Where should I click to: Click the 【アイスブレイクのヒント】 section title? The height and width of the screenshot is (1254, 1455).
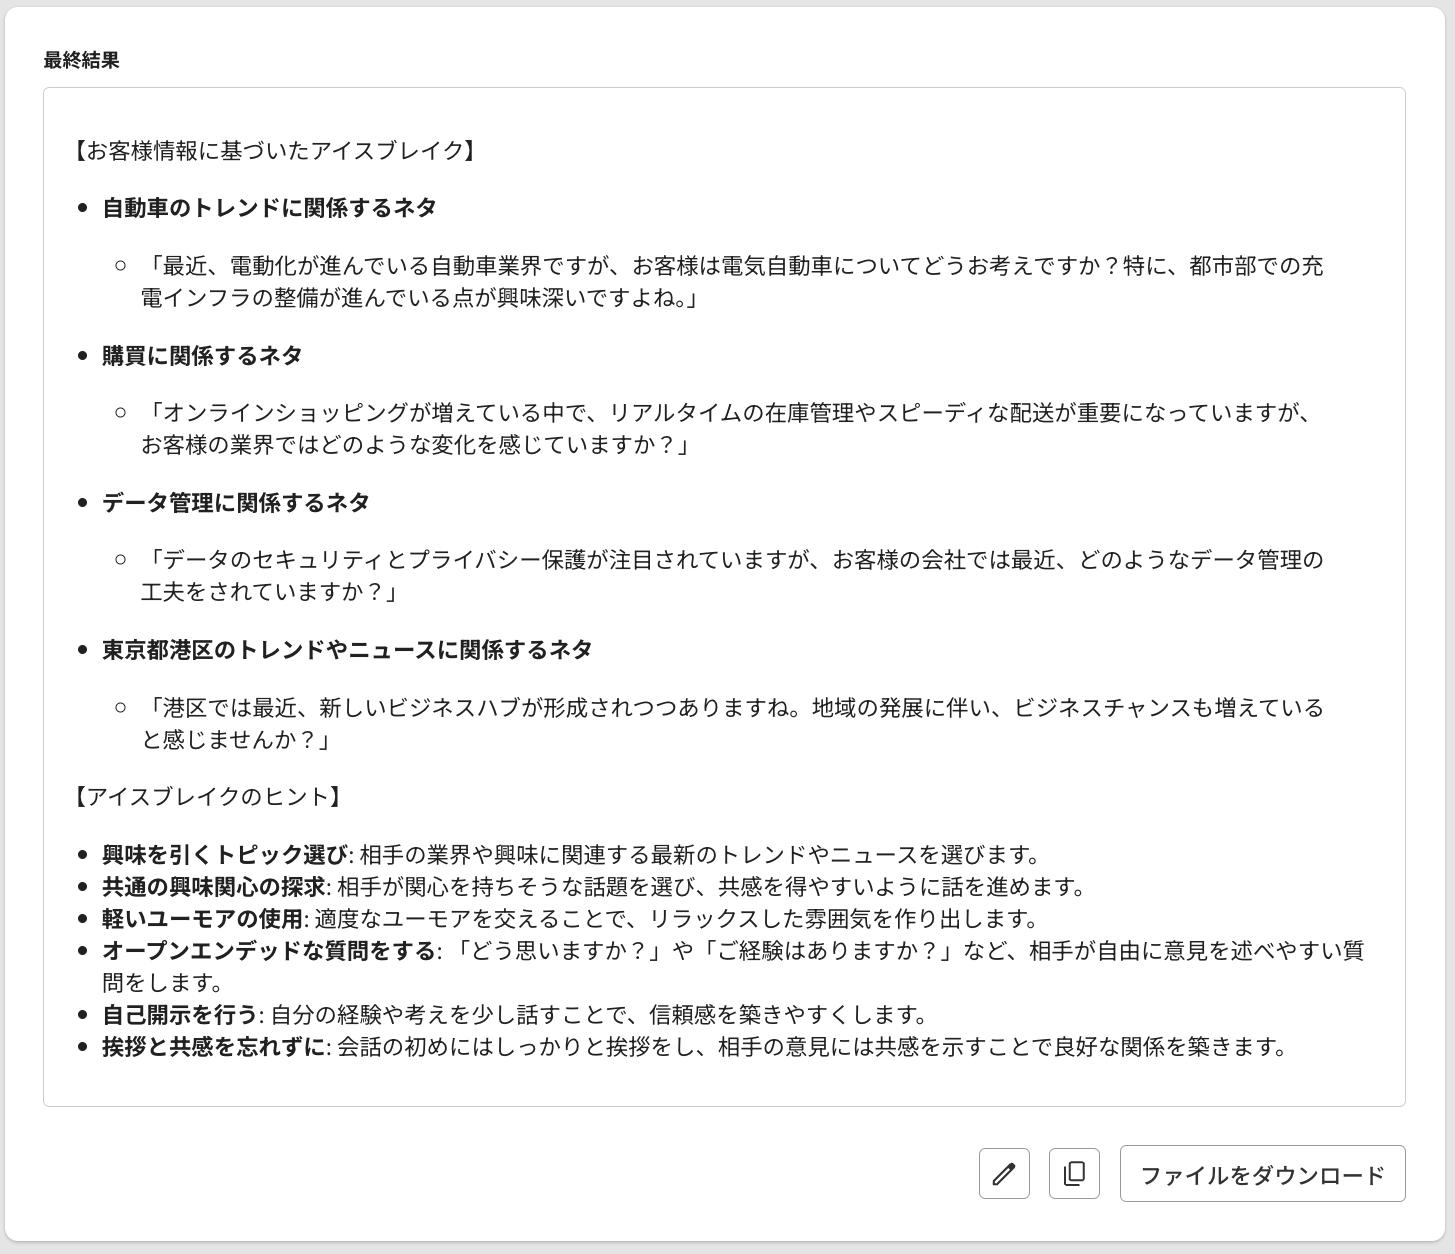click(208, 797)
